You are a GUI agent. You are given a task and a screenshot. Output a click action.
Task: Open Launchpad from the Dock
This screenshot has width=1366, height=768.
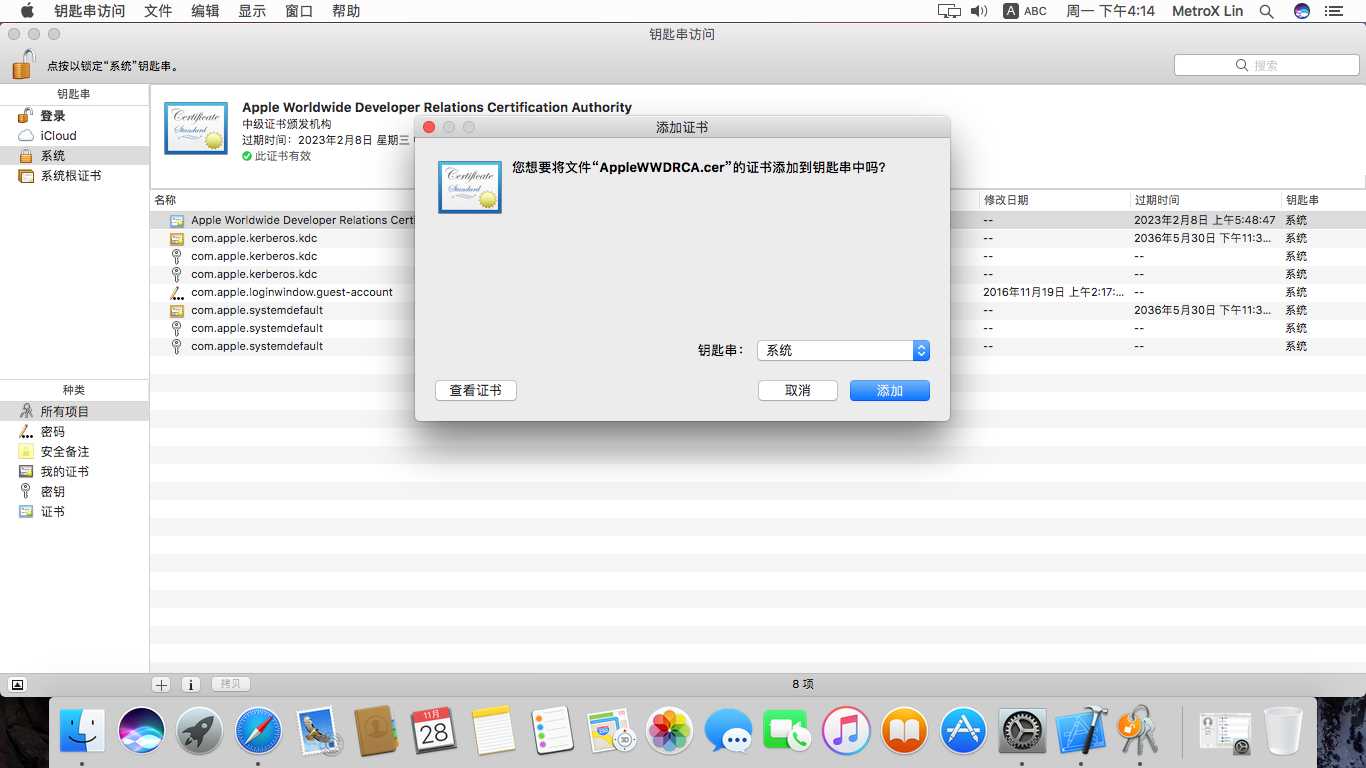click(200, 731)
